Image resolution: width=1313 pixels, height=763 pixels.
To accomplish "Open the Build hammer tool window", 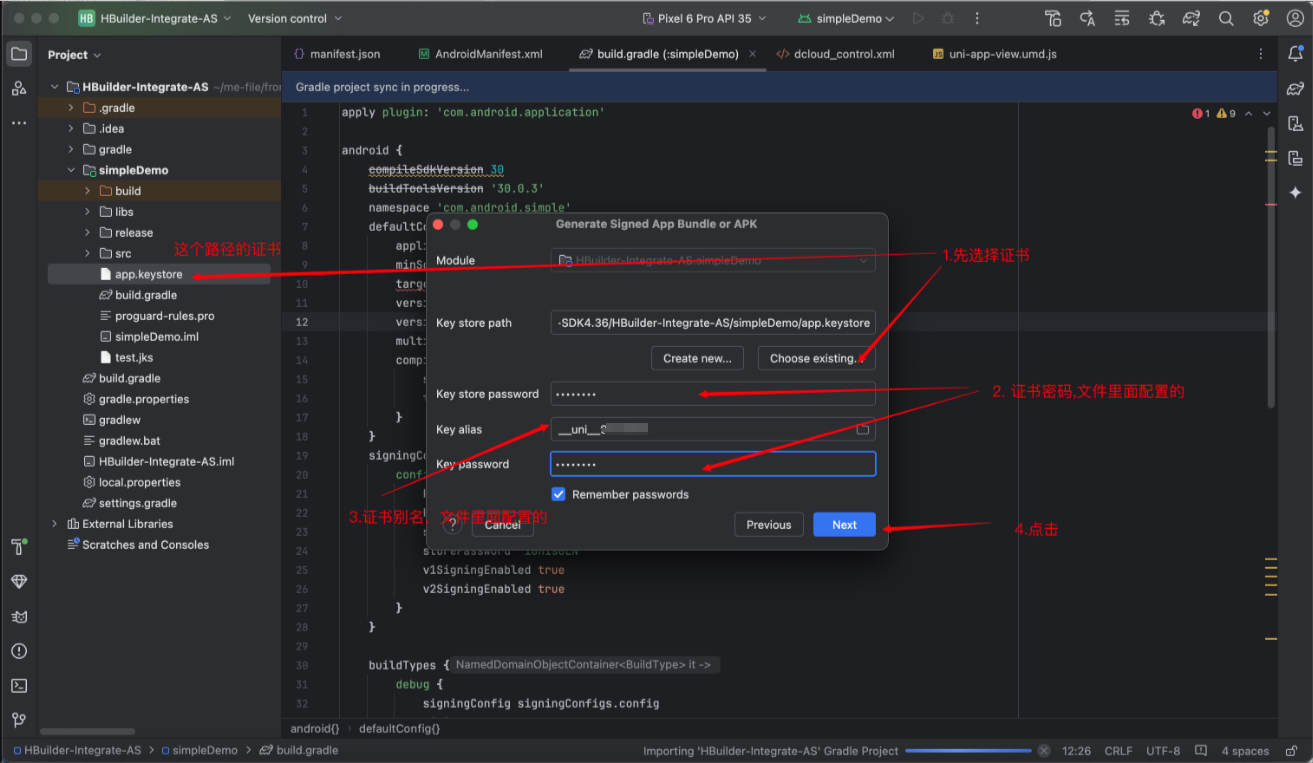I will [19, 547].
